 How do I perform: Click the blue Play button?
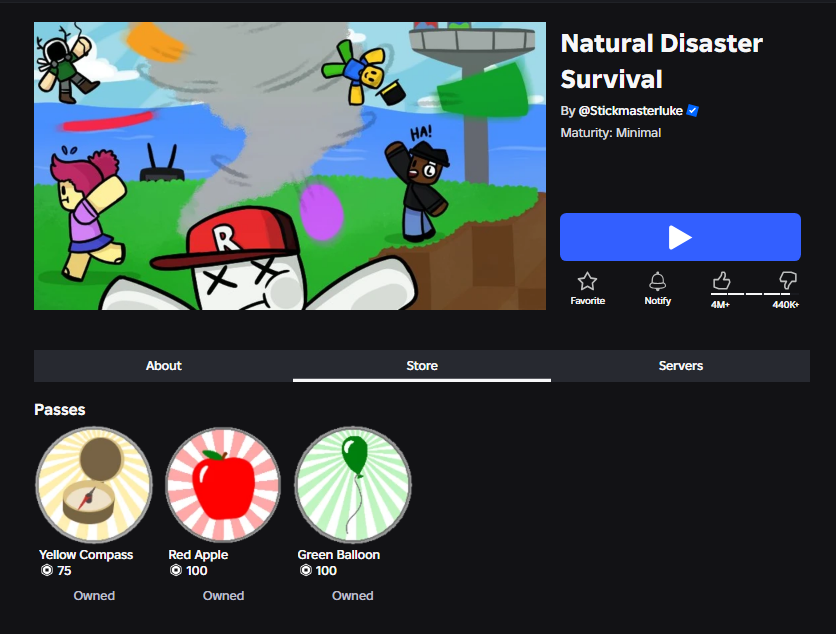680,237
